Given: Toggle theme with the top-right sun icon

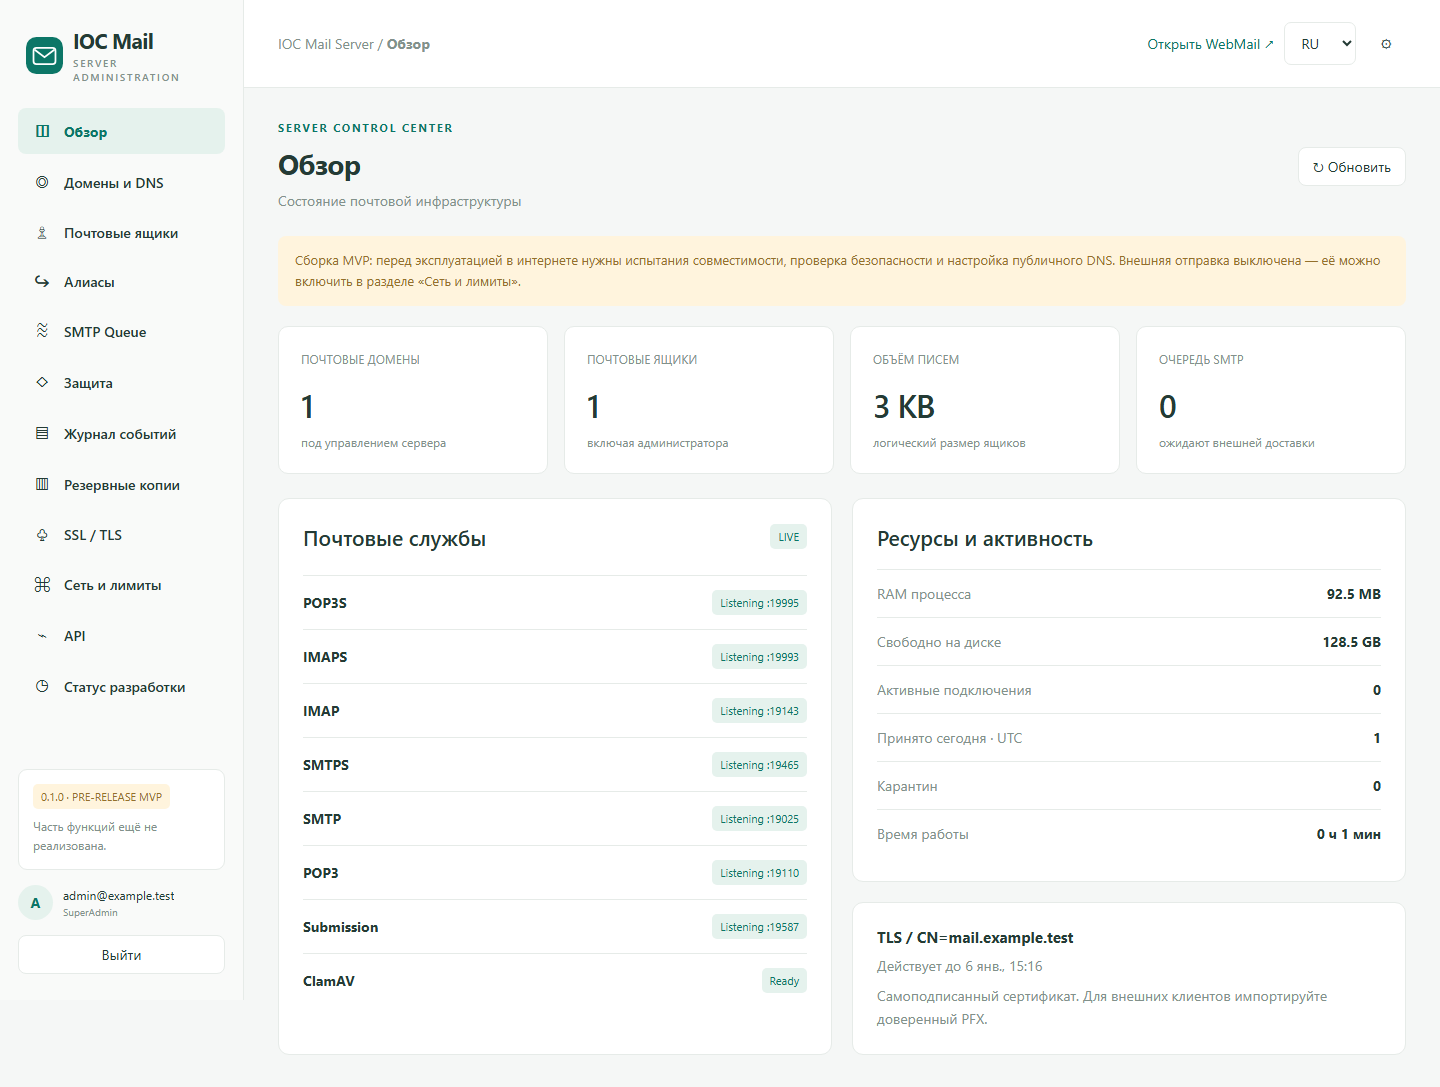Looking at the screenshot, I should coord(1386,44).
